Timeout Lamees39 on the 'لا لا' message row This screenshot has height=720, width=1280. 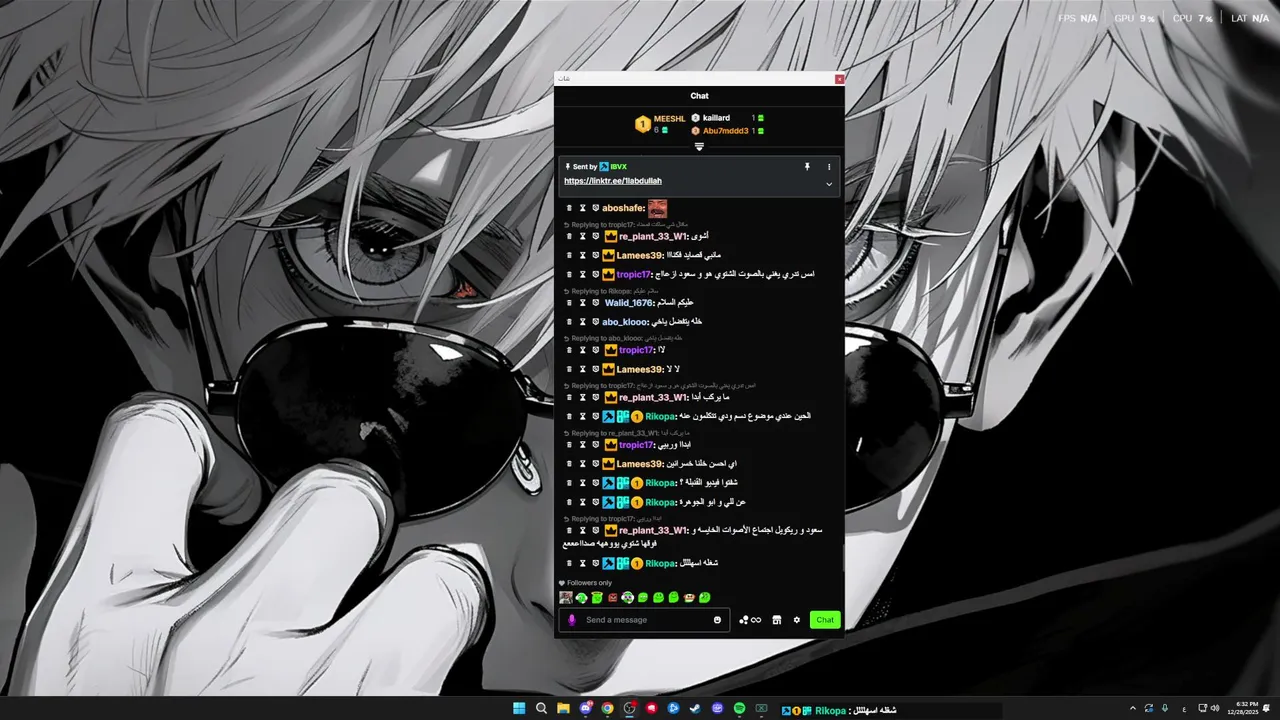coord(582,369)
